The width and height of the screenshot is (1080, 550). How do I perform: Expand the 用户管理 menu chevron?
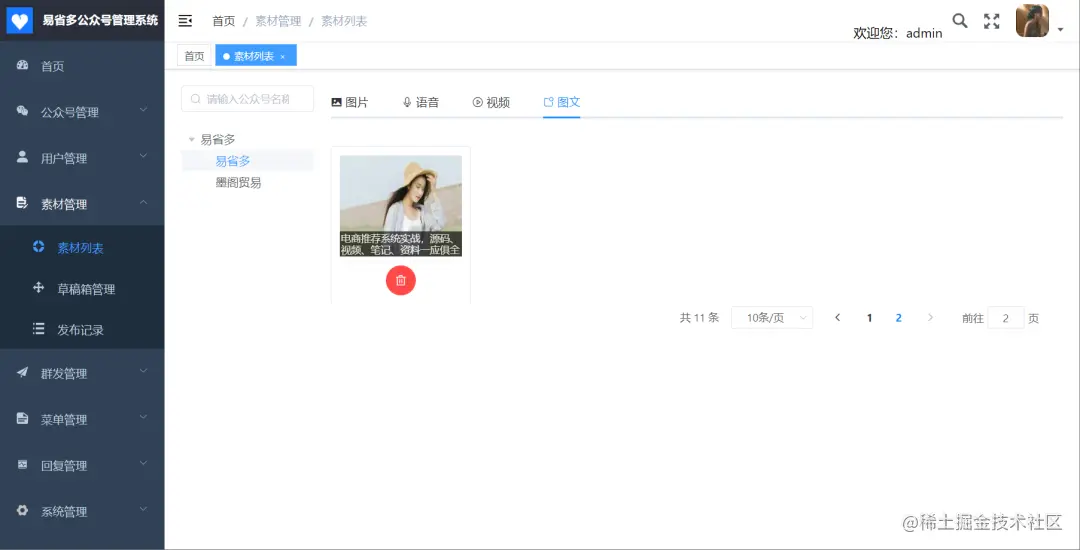point(143,156)
